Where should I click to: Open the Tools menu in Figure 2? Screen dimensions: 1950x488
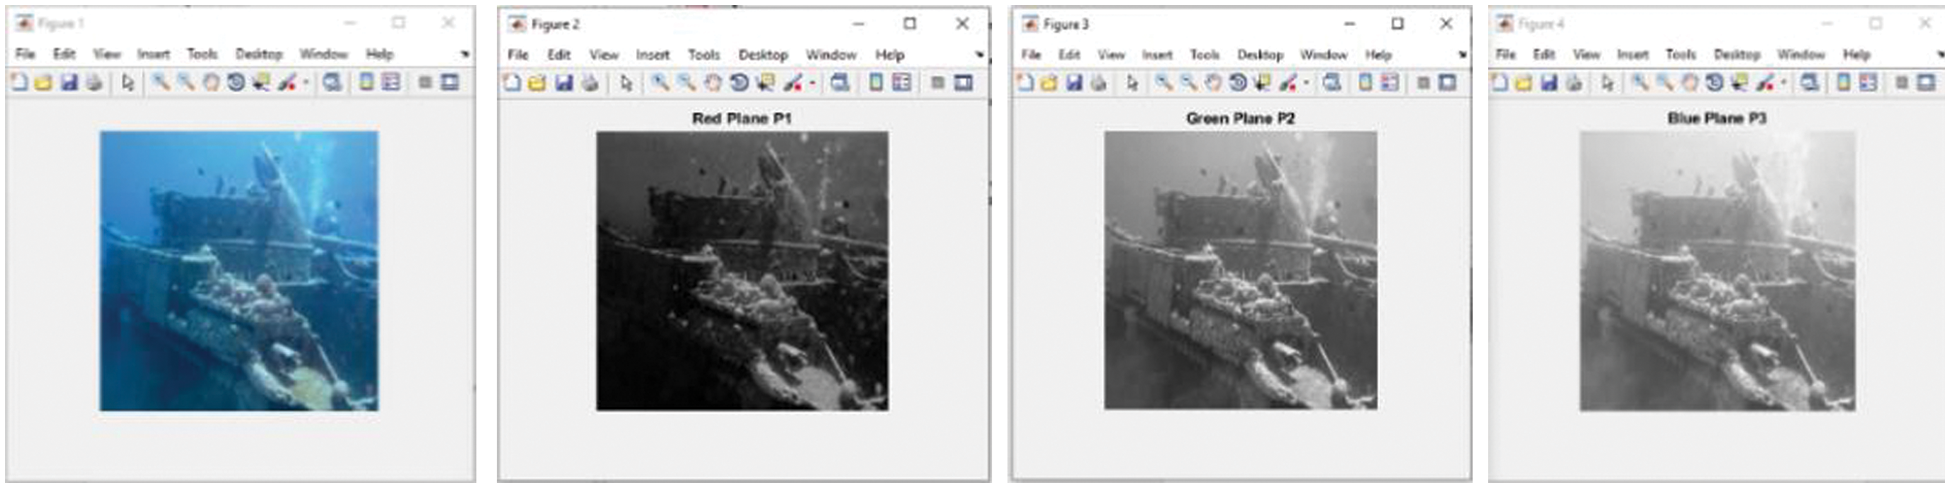coord(703,55)
